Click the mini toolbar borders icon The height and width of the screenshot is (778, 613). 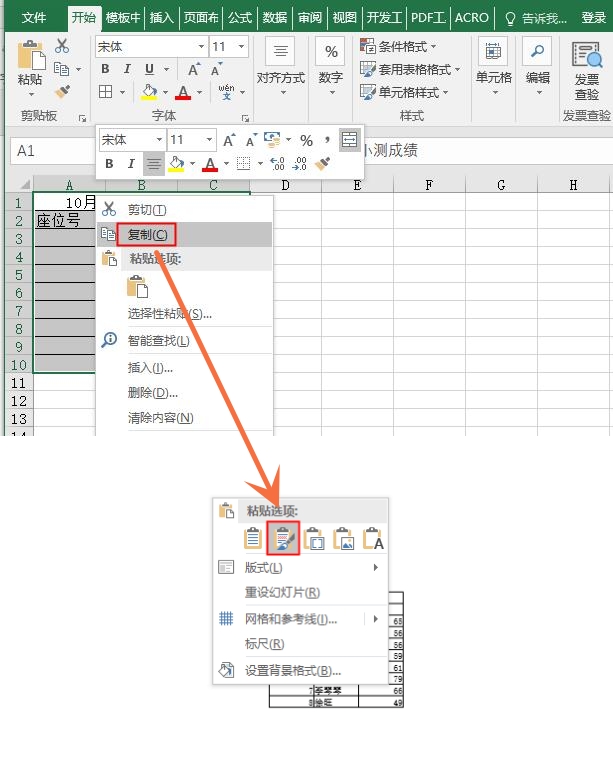point(243,164)
